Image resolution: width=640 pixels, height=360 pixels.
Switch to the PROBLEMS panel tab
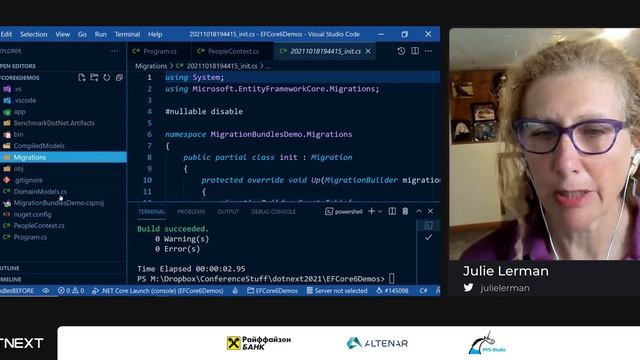click(191, 212)
